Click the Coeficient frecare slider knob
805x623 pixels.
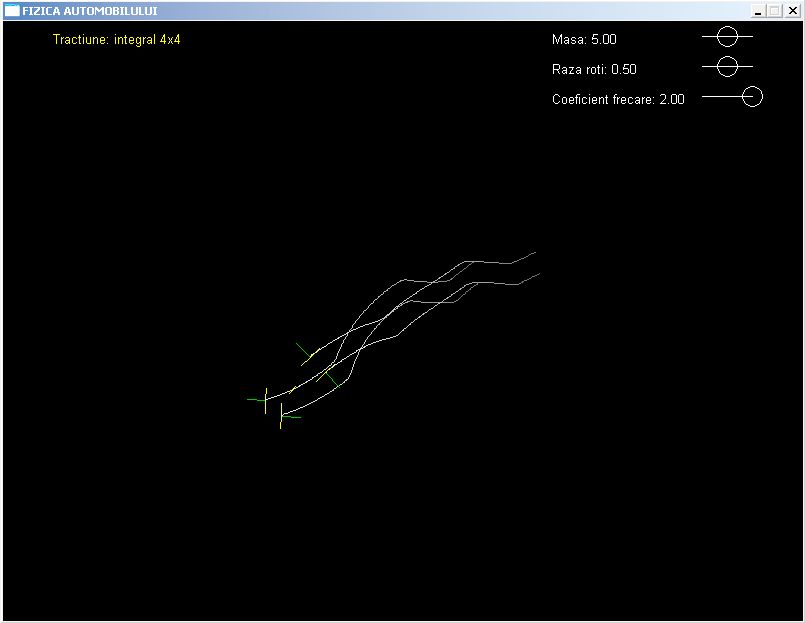(x=752, y=97)
